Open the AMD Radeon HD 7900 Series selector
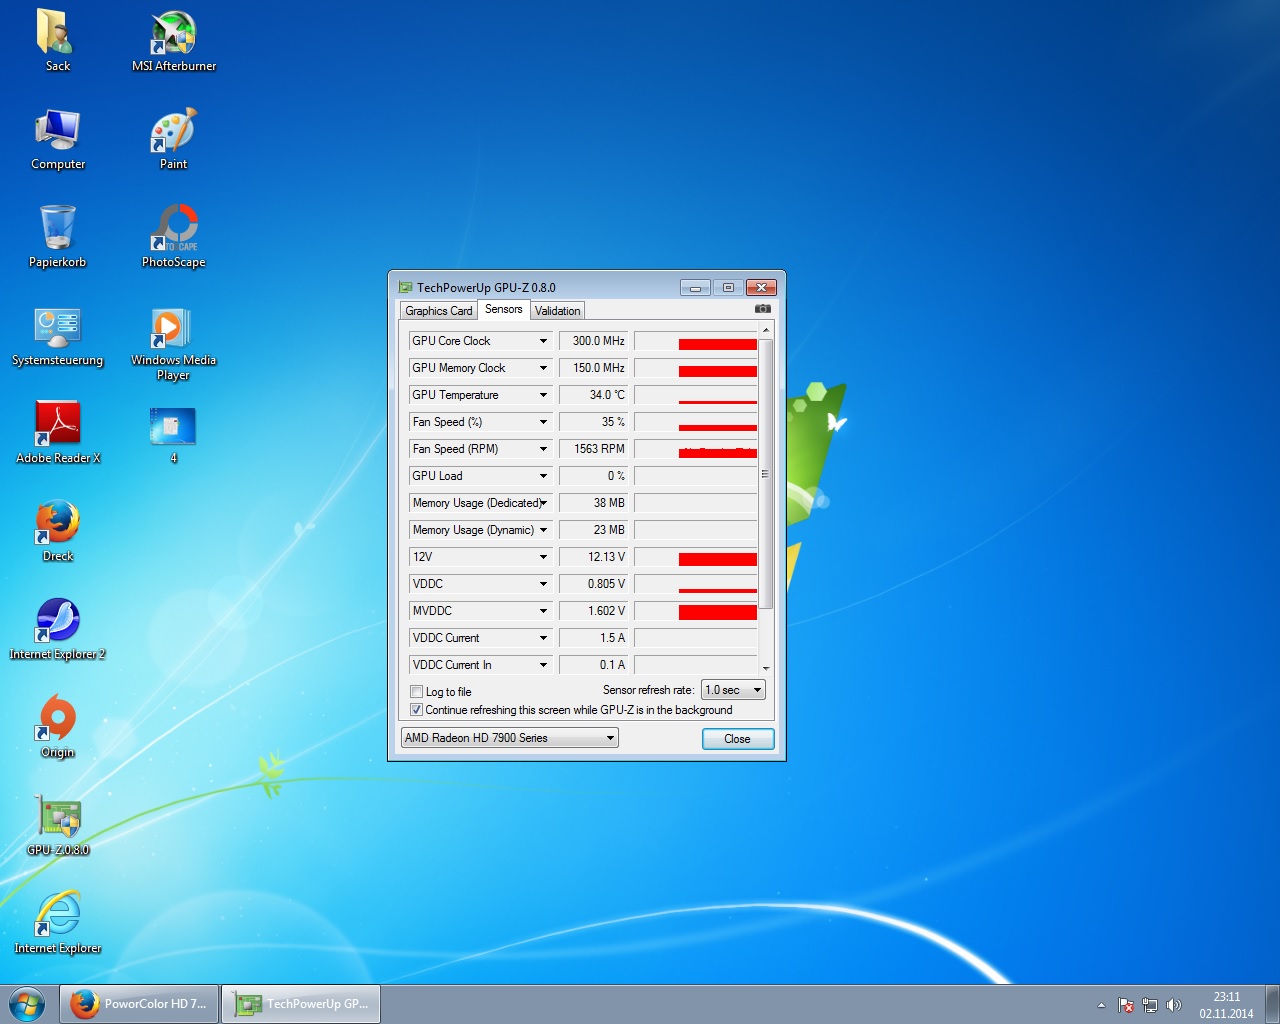 click(x=509, y=738)
